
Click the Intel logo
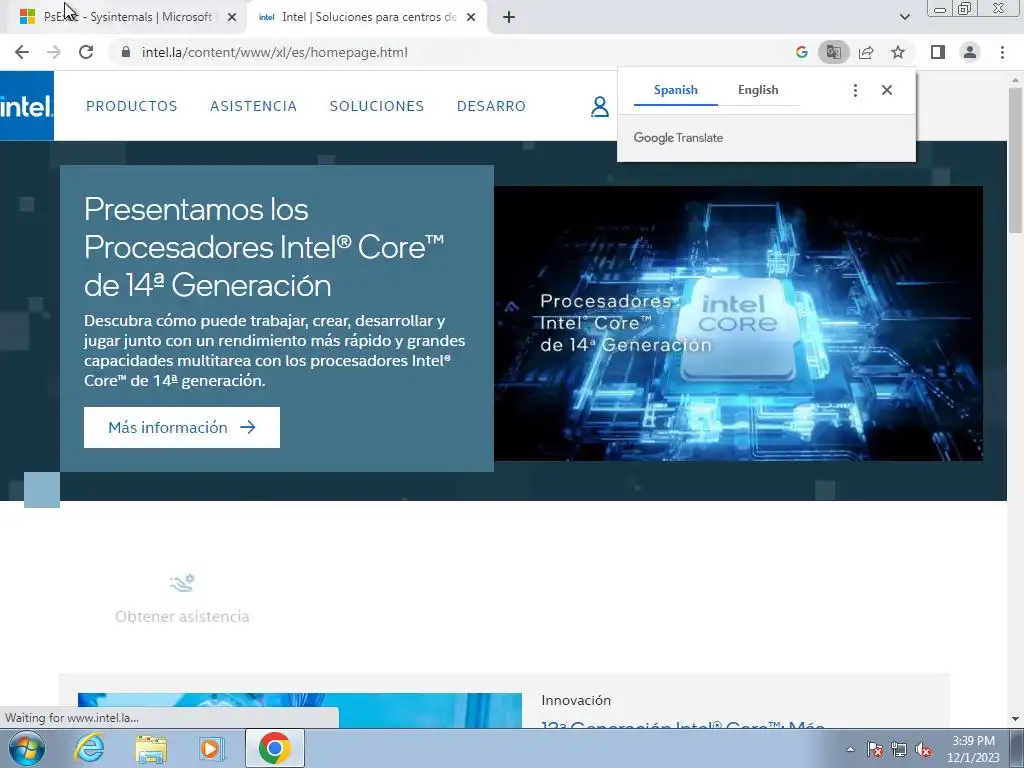pyautogui.click(x=27, y=106)
